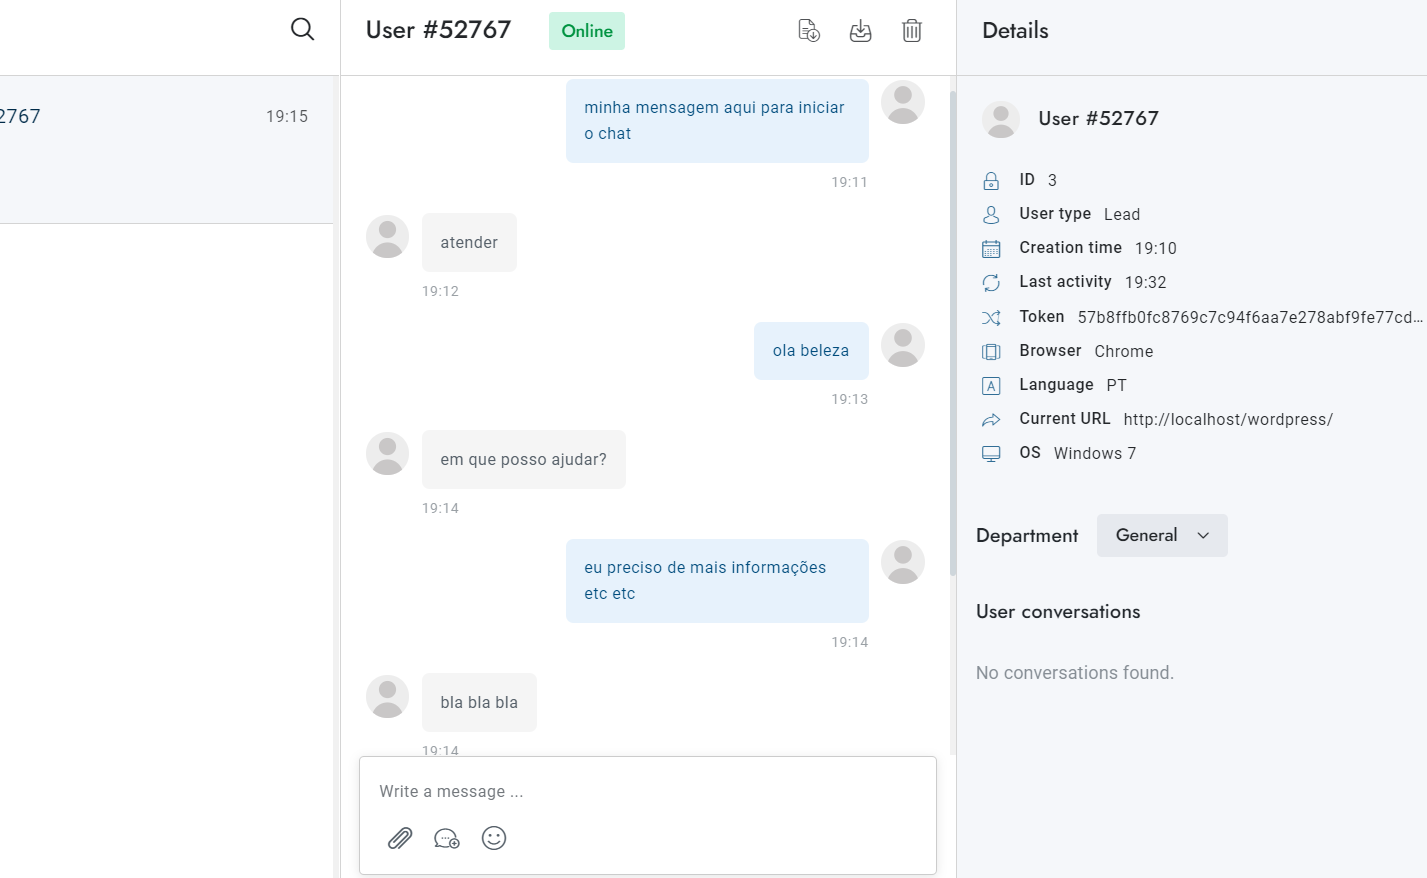Click the 'em que posso ajudar?' bubble
The height and width of the screenshot is (878, 1427).
pyautogui.click(x=524, y=460)
